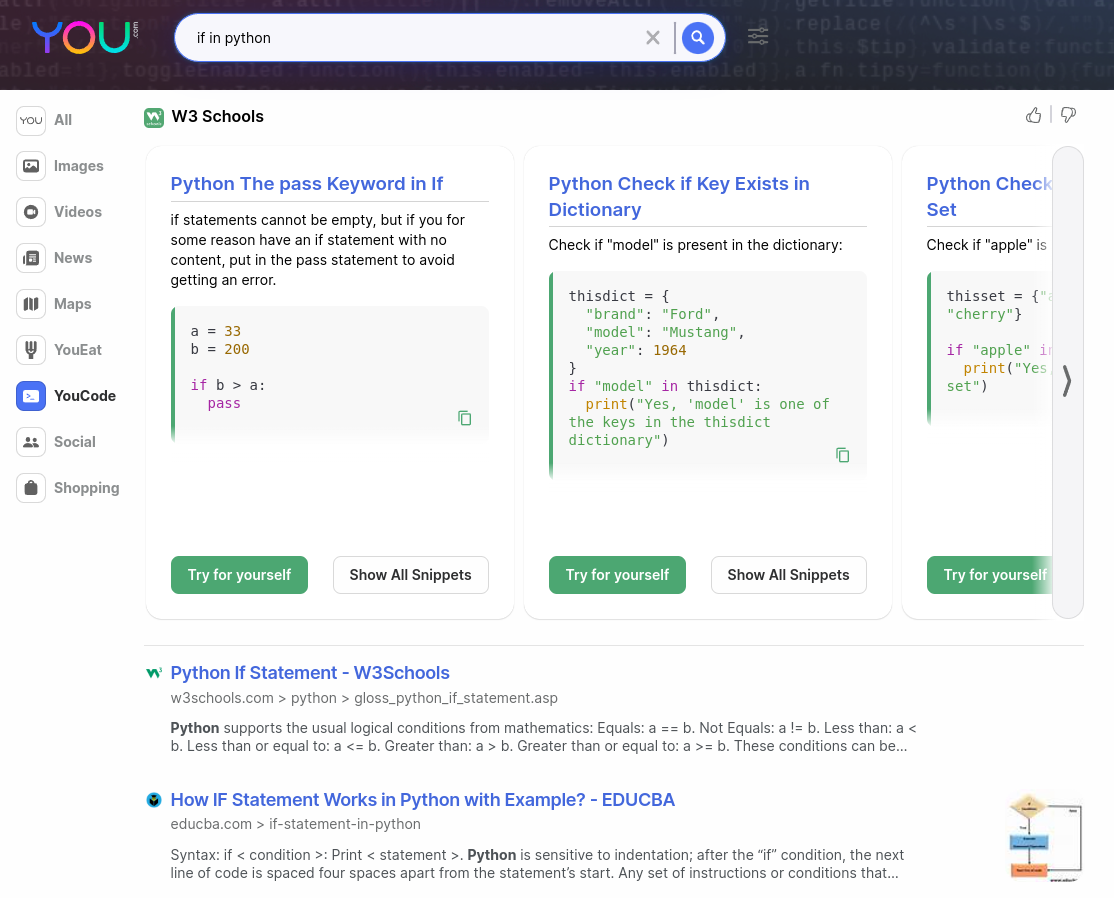The height and width of the screenshot is (898, 1114).
Task: Open the EDUCBA flowchart thumbnail
Action: coord(1045,838)
